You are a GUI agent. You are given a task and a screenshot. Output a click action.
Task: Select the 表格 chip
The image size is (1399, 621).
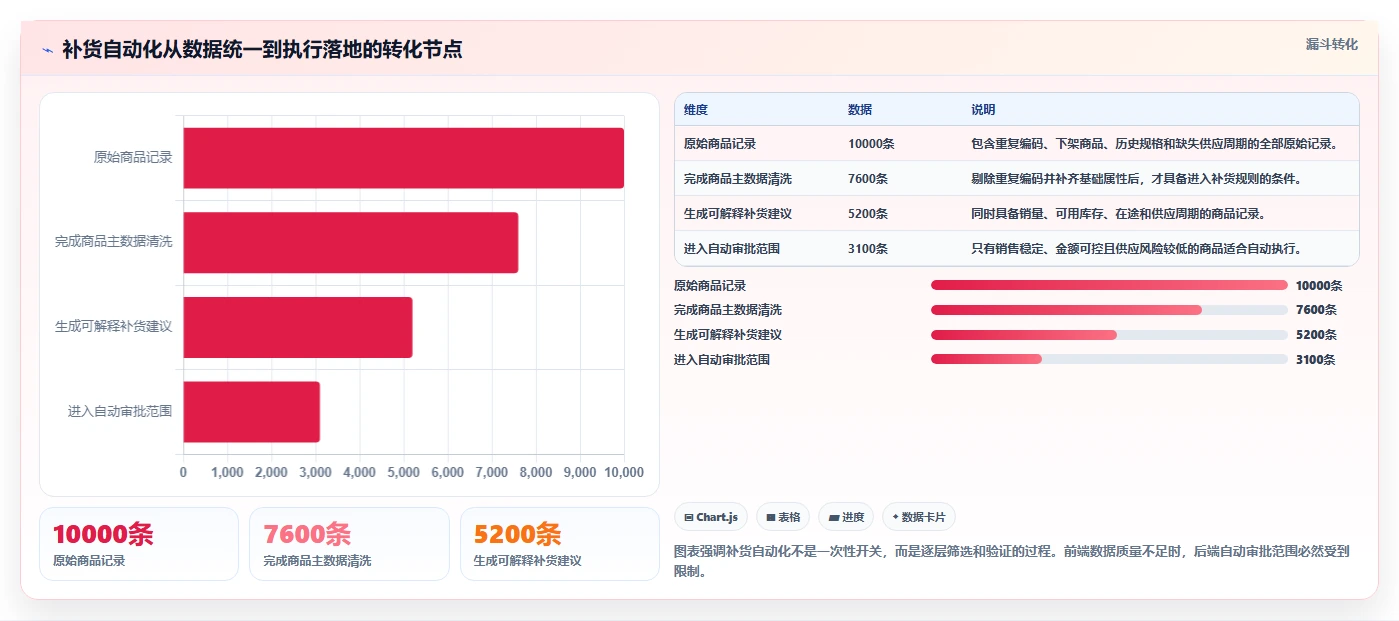783,517
